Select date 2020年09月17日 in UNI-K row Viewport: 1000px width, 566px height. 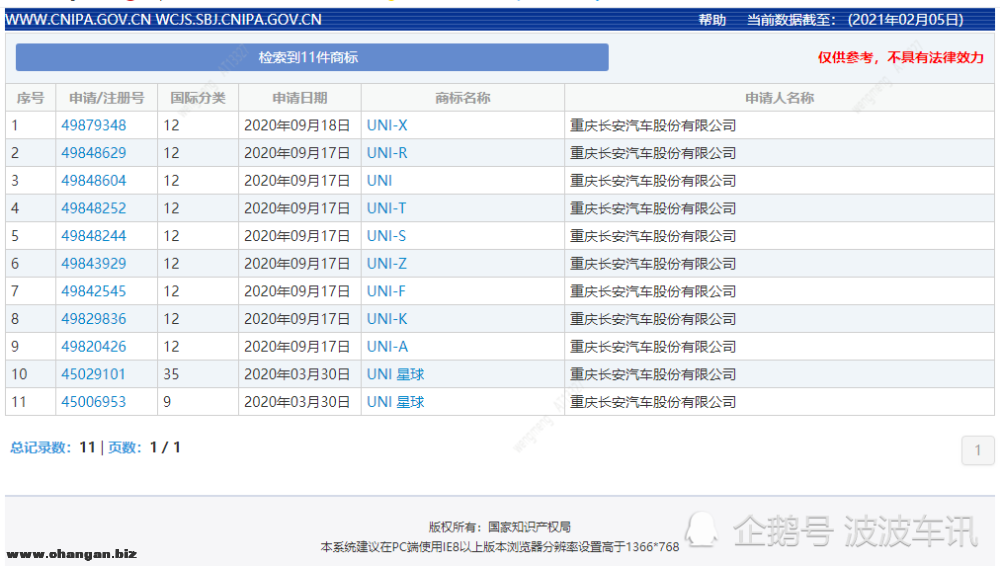point(297,319)
